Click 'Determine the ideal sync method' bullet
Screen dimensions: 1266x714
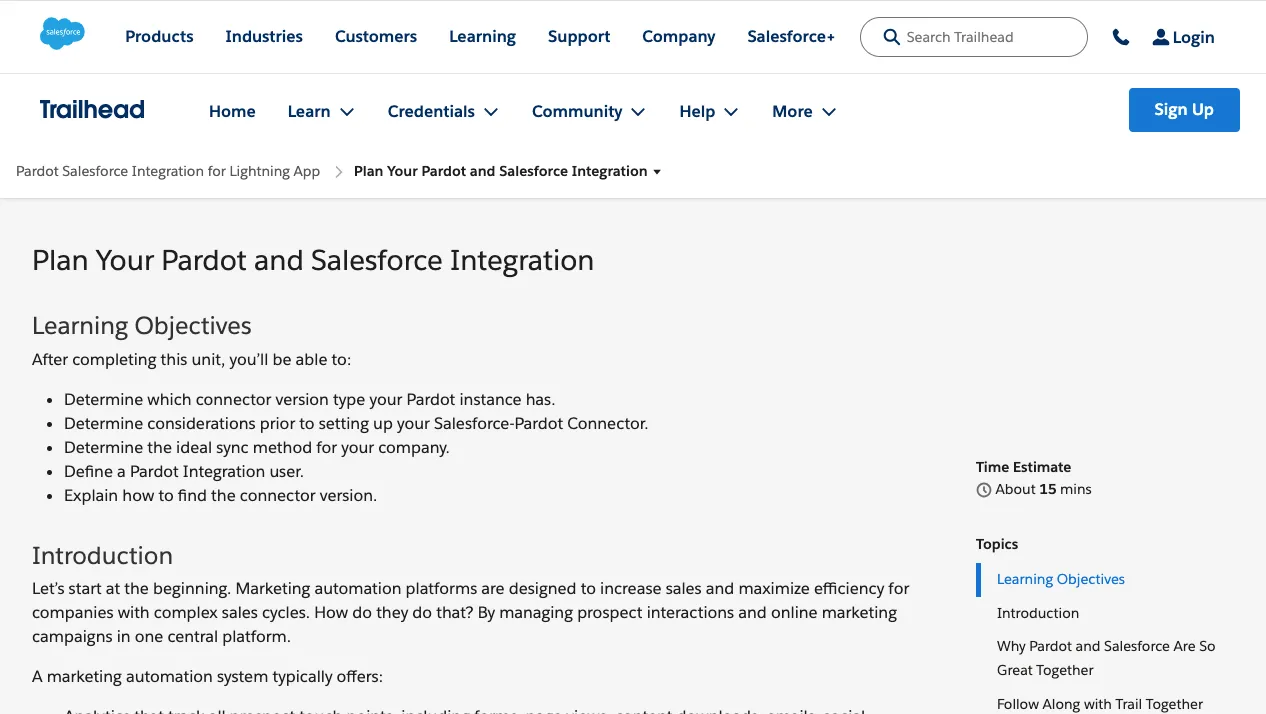coord(257,447)
